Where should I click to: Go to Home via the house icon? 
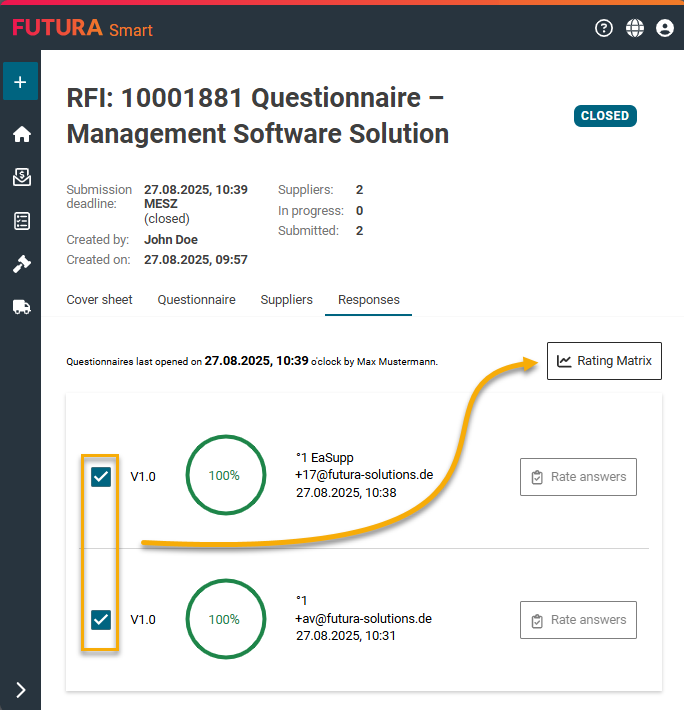(21, 135)
